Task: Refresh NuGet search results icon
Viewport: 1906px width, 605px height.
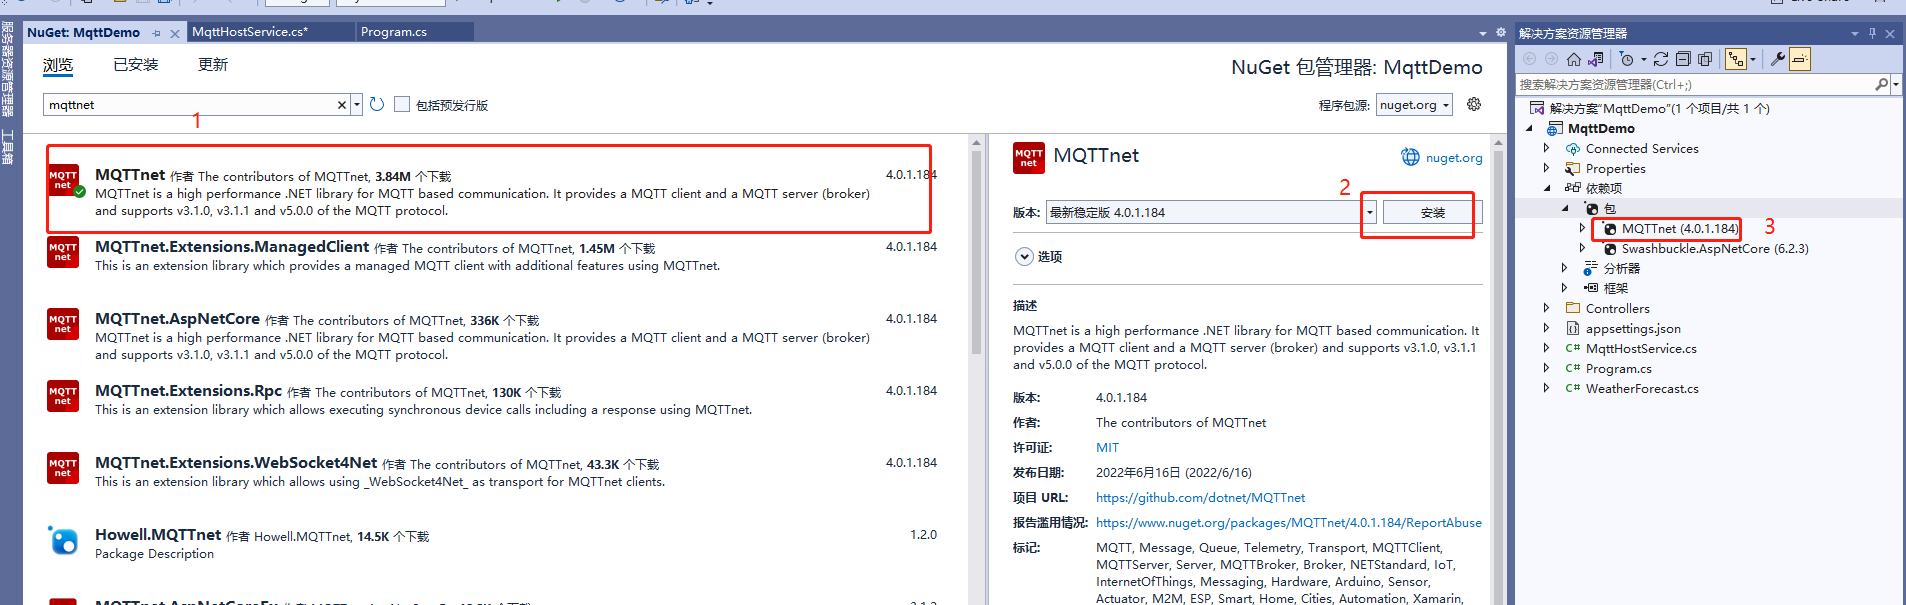Action: pyautogui.click(x=377, y=104)
